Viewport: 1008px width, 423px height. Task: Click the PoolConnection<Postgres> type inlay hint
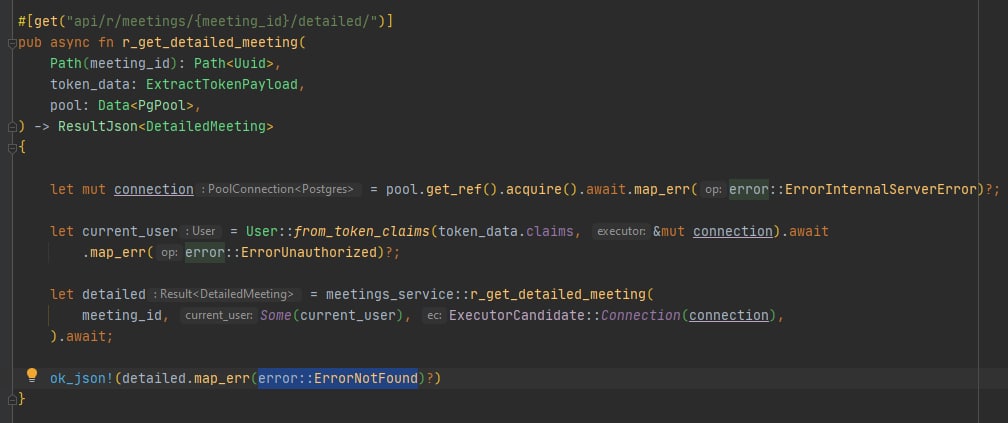pos(278,190)
